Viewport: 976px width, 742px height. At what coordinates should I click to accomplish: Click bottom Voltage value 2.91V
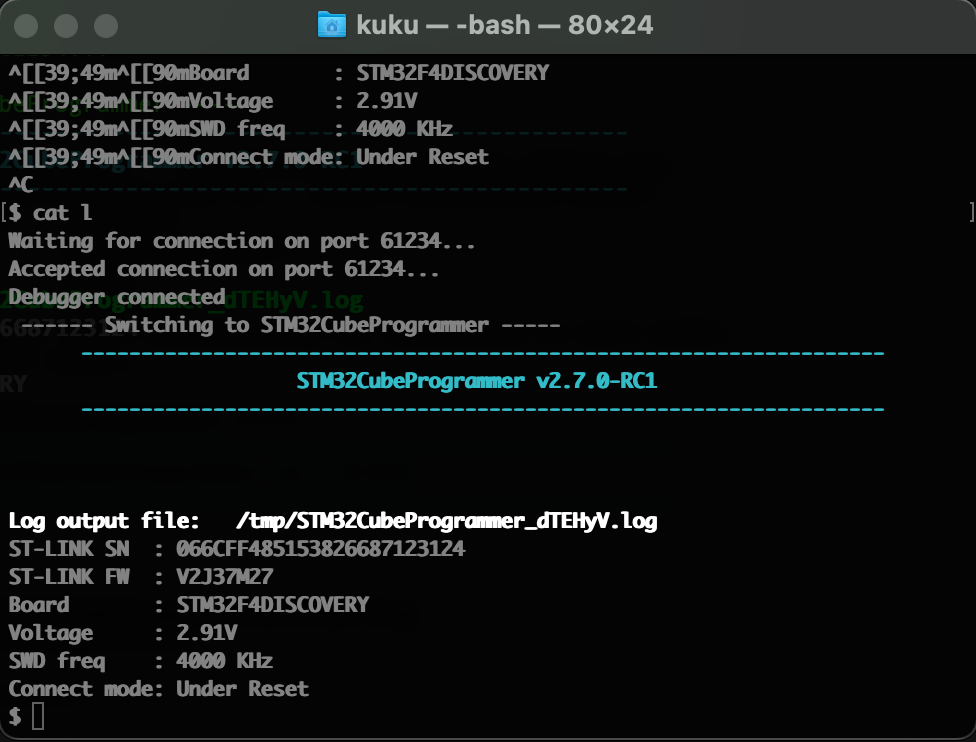coord(207,633)
